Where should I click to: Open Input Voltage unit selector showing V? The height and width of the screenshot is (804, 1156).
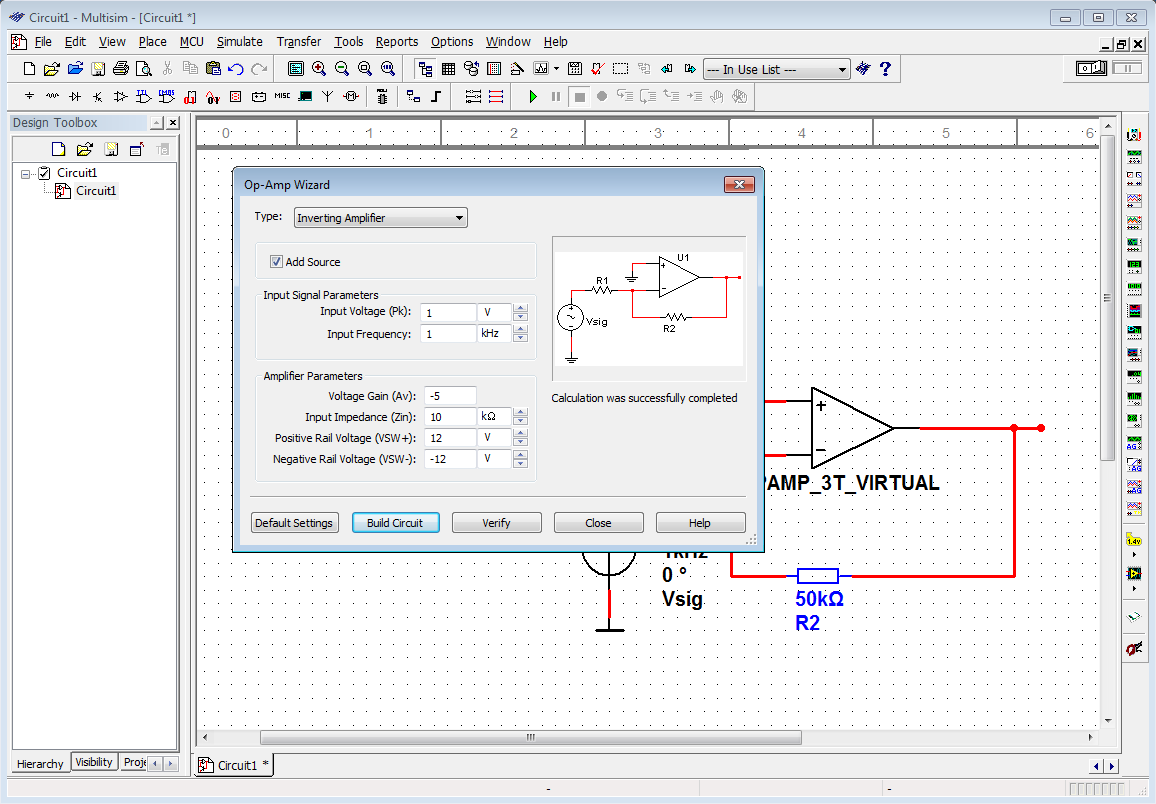[x=495, y=312]
